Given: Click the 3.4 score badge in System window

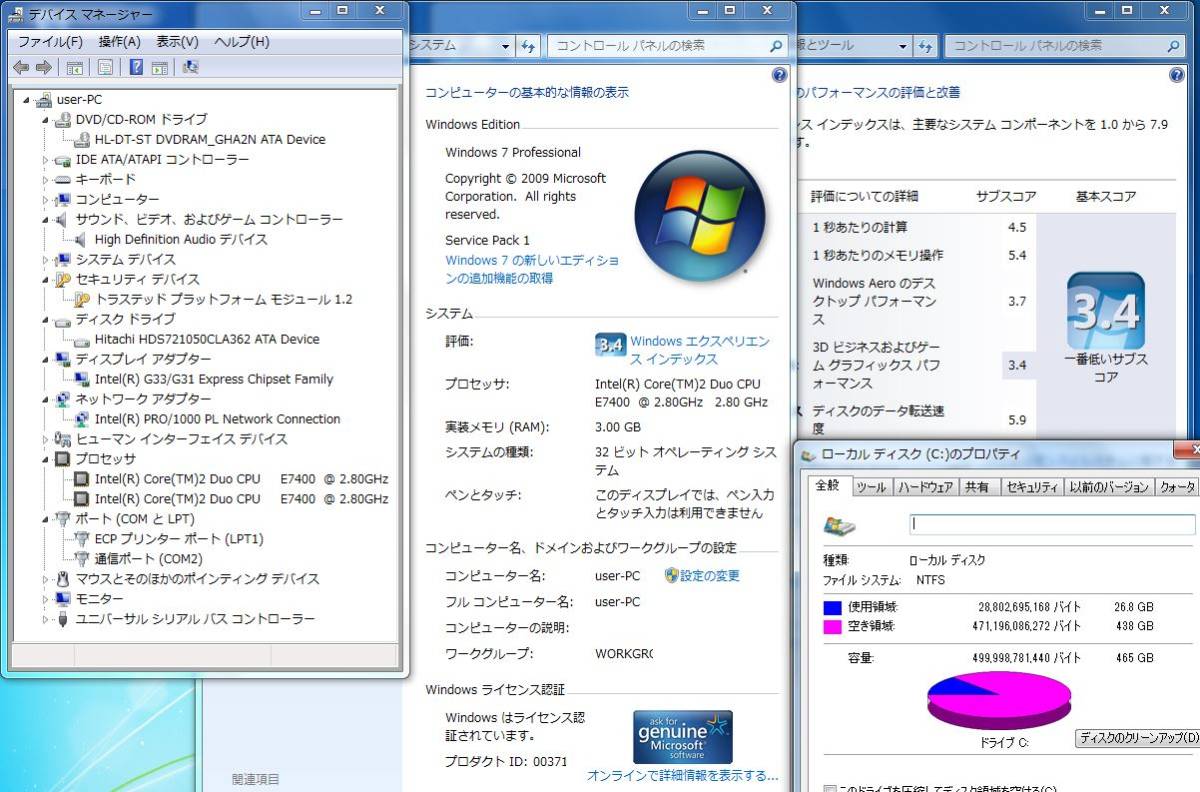Looking at the screenshot, I should tap(610, 345).
